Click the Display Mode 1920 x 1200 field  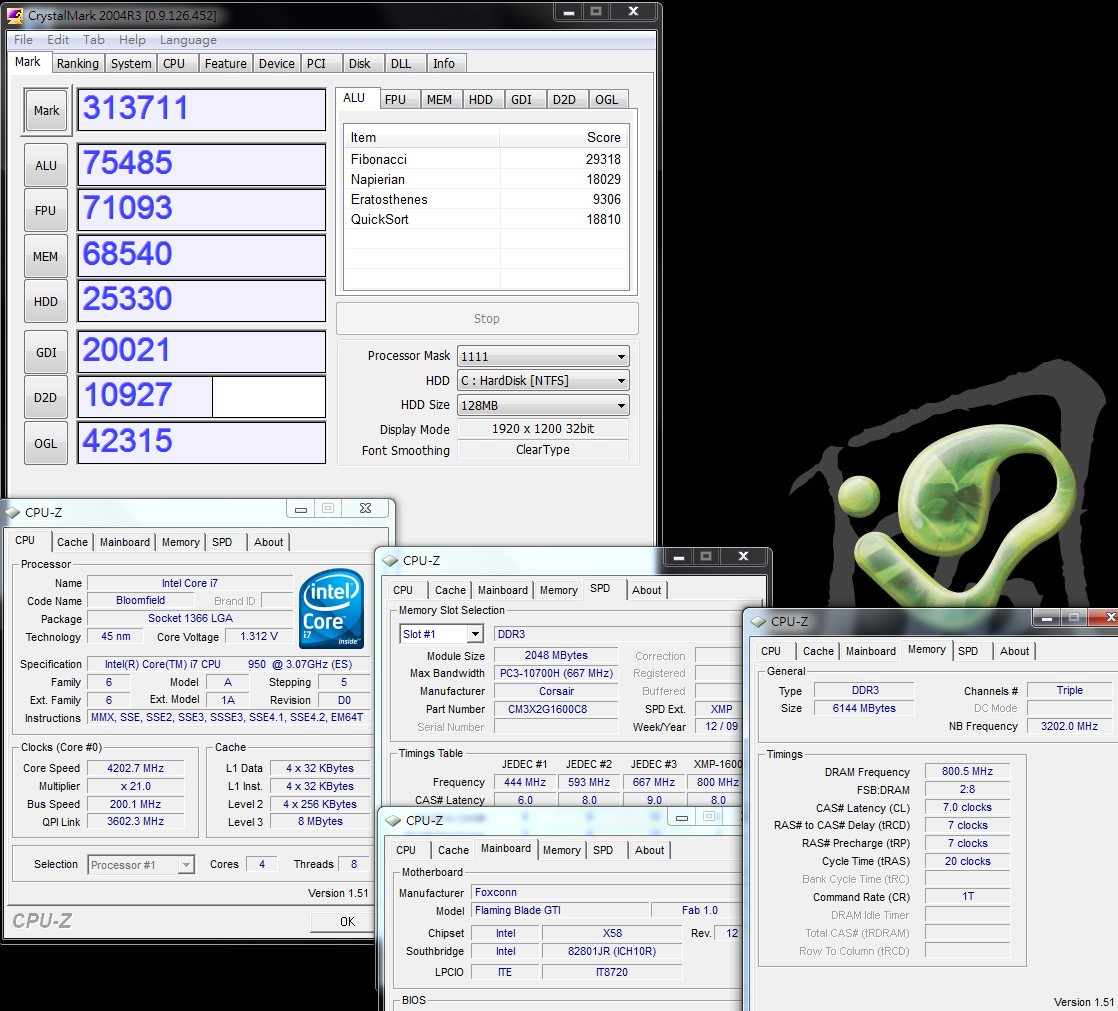tap(543, 428)
